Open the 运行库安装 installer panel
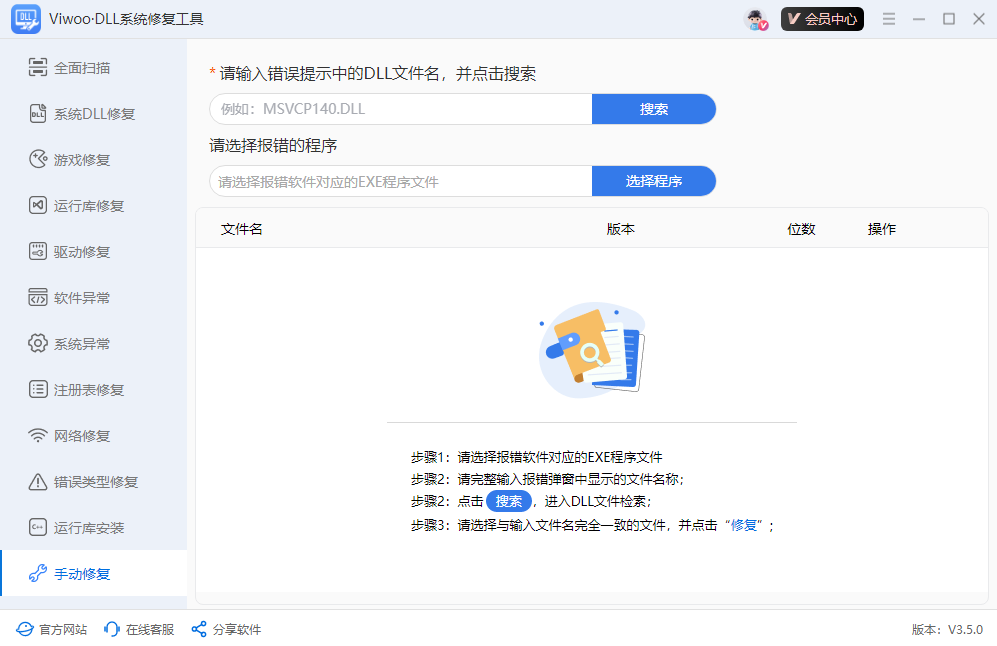This screenshot has width=997, height=646. tap(72, 527)
